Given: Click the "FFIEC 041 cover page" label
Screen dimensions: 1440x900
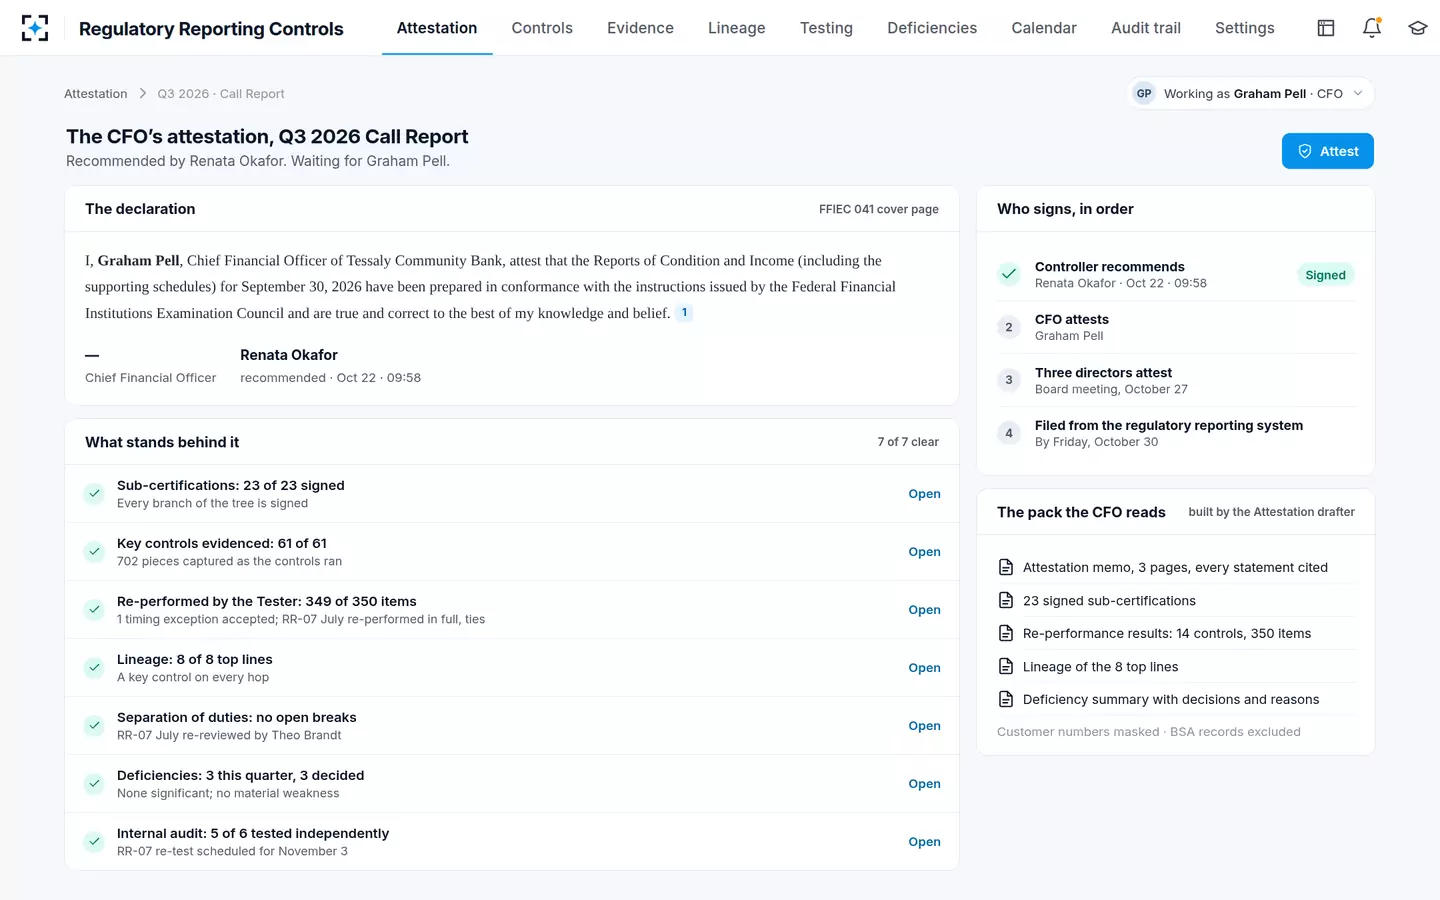Looking at the screenshot, I should pos(879,209).
